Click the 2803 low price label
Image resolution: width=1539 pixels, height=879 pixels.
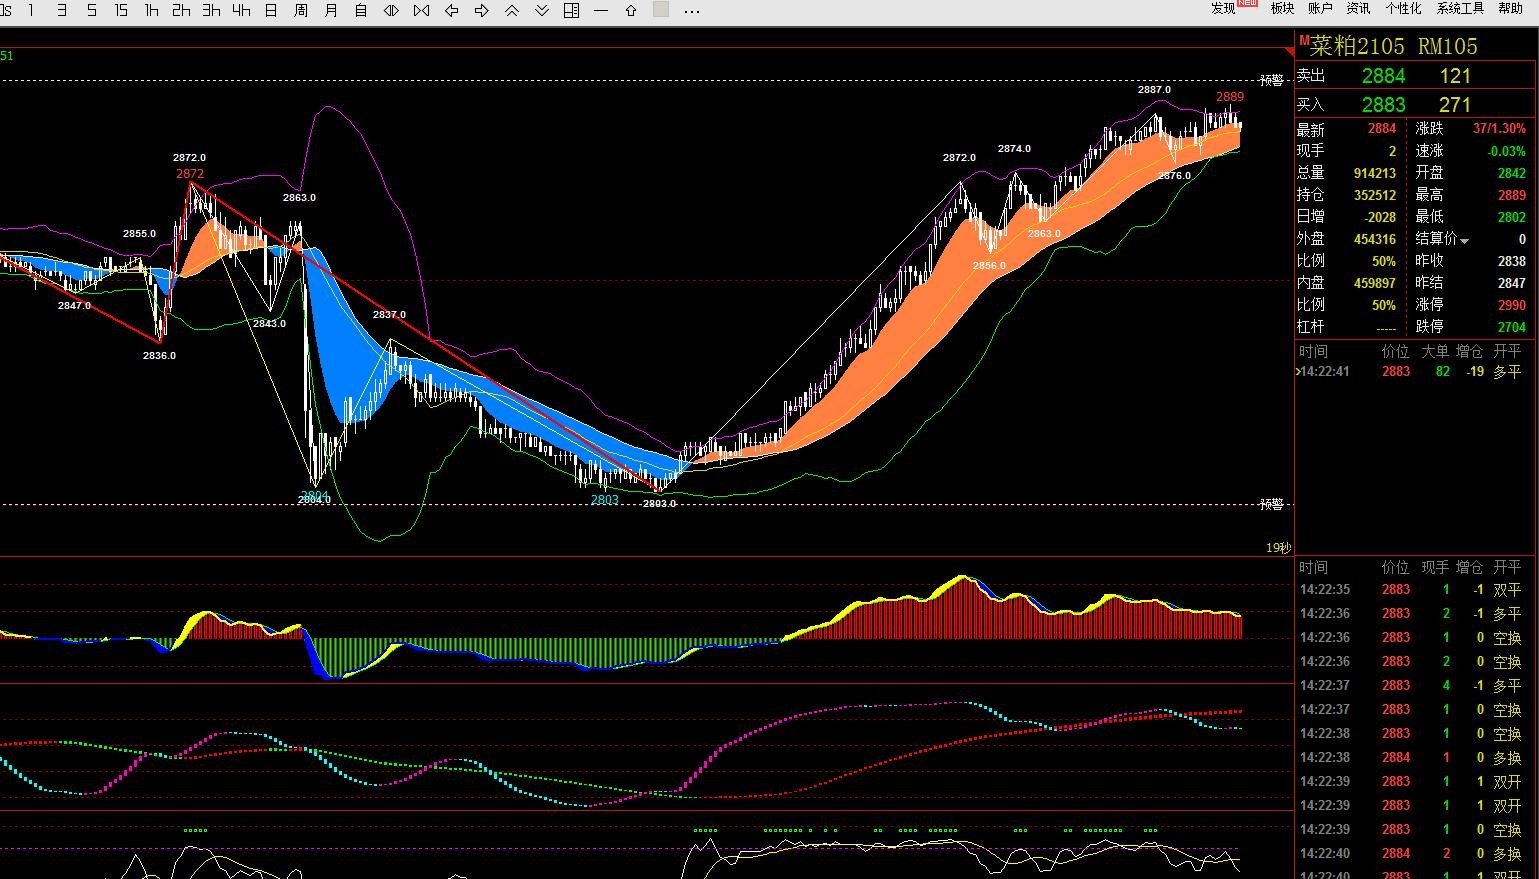(604, 499)
